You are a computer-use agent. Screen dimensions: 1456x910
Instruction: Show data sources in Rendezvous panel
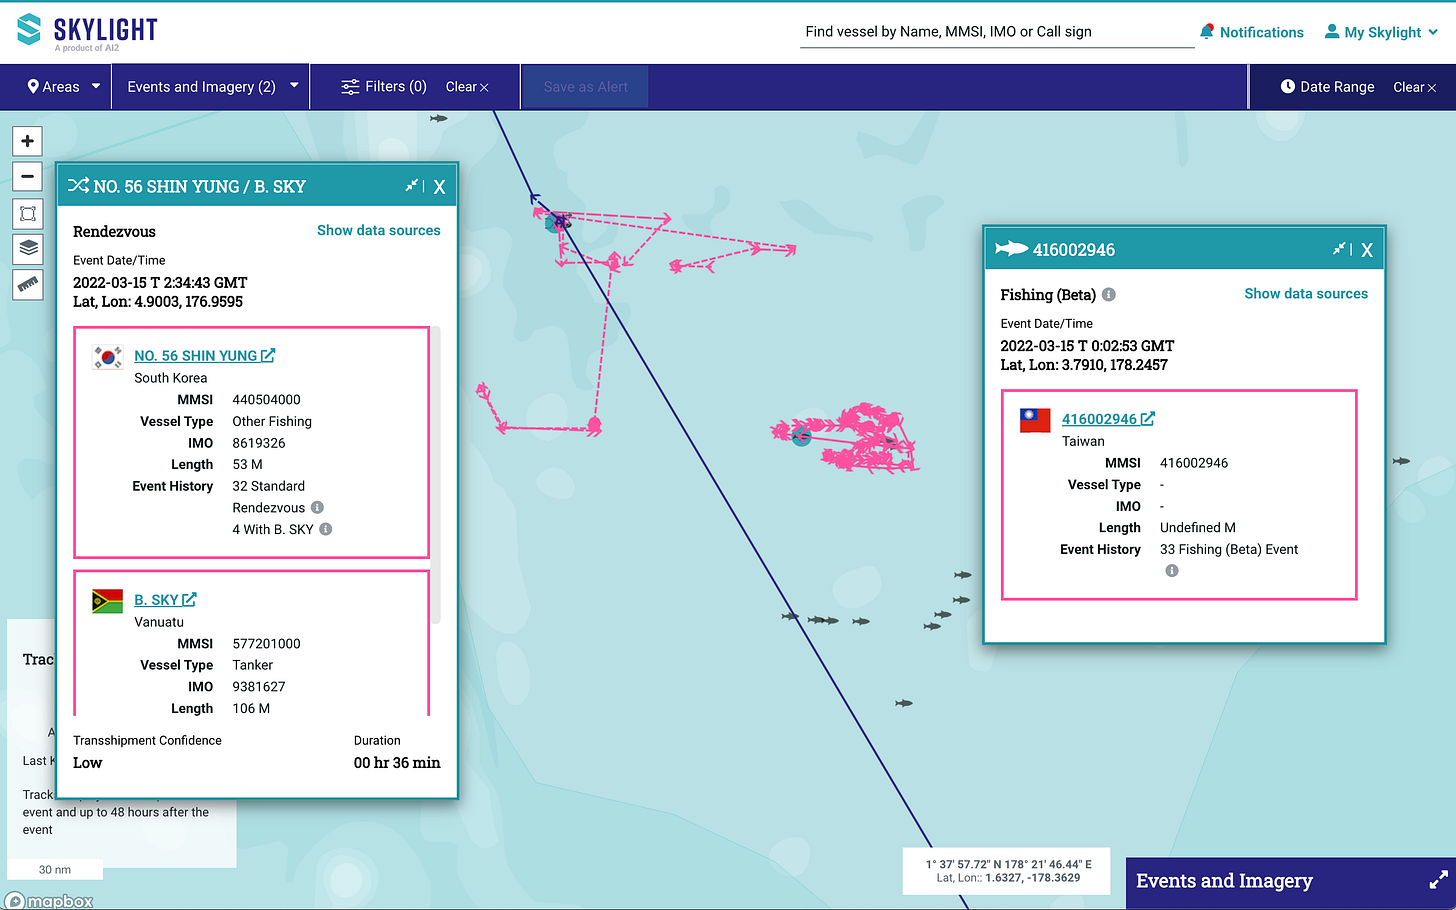tap(379, 230)
